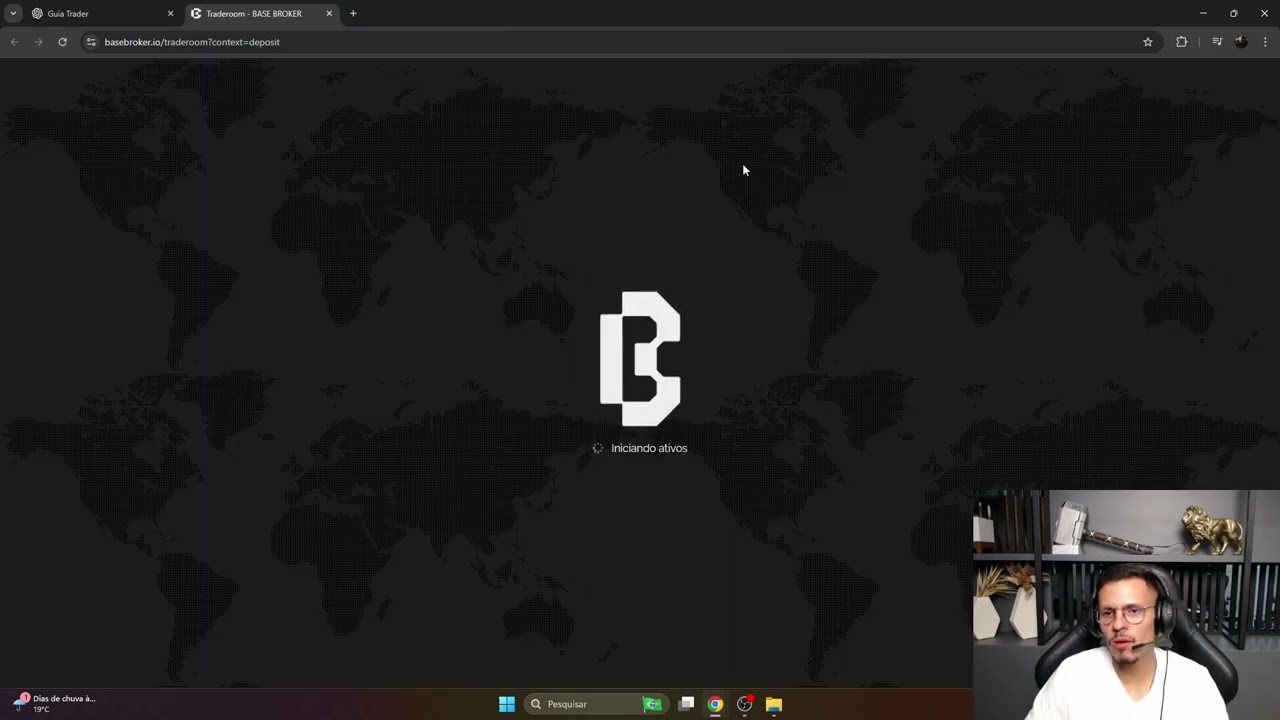
Task: Open the tab search dropdown arrow
Action: 13,14
